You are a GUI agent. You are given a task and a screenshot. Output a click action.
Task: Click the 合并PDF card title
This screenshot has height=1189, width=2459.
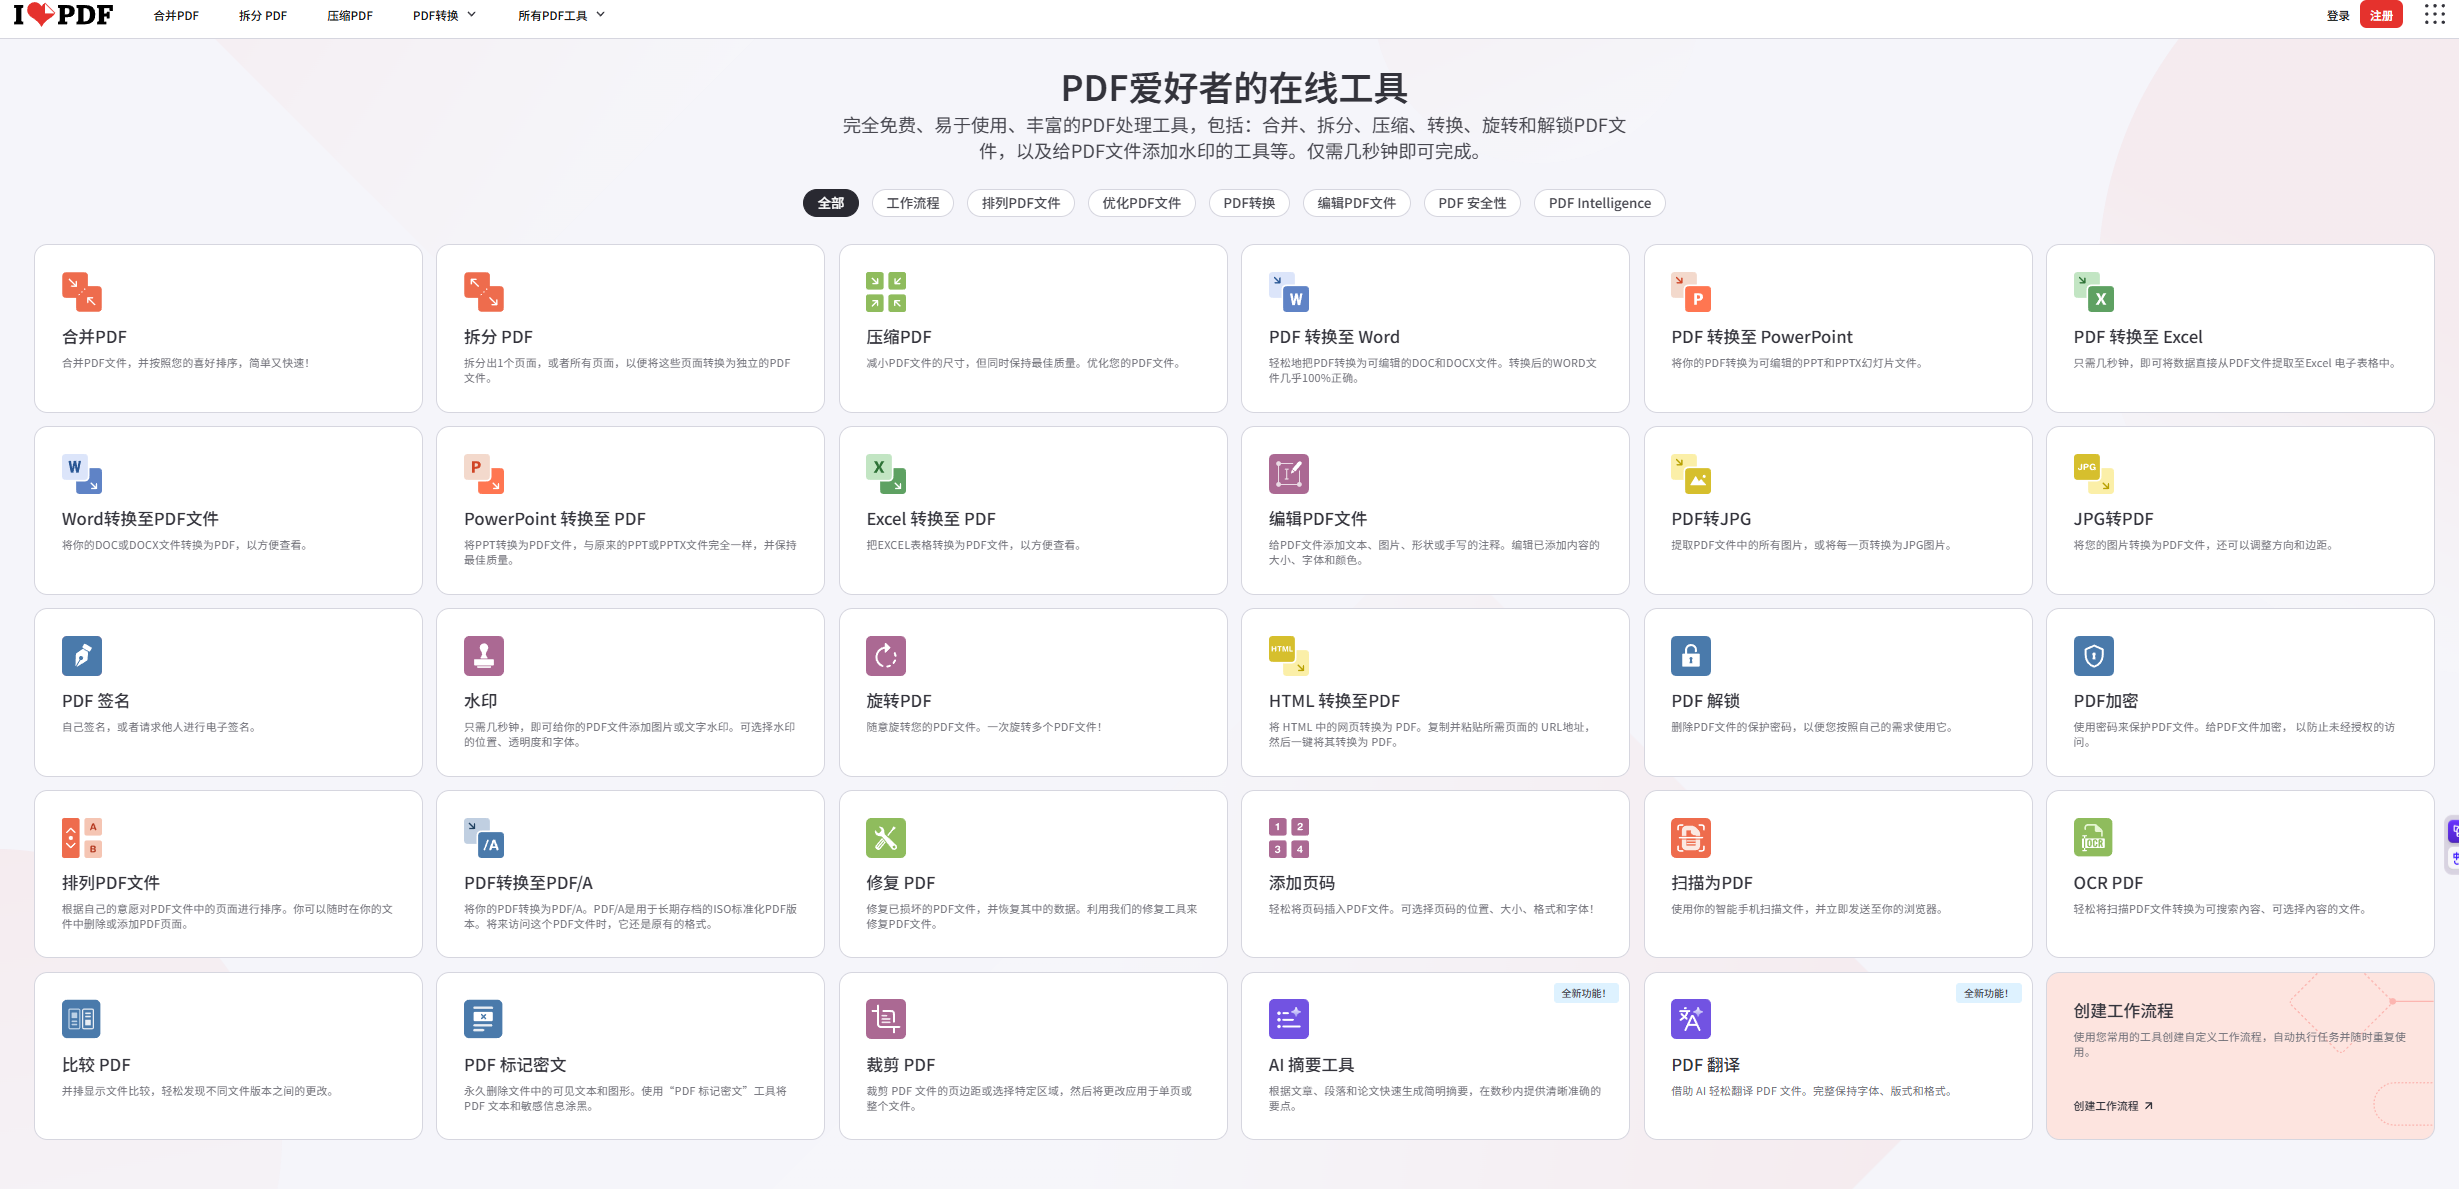coord(94,337)
